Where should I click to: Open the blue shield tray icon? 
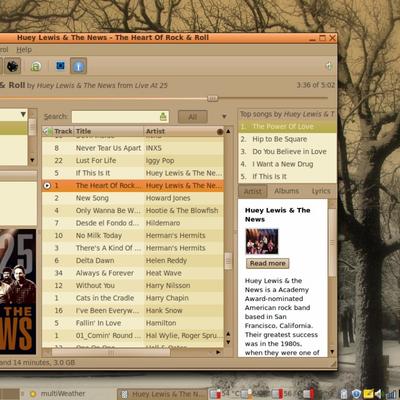(x=356, y=394)
